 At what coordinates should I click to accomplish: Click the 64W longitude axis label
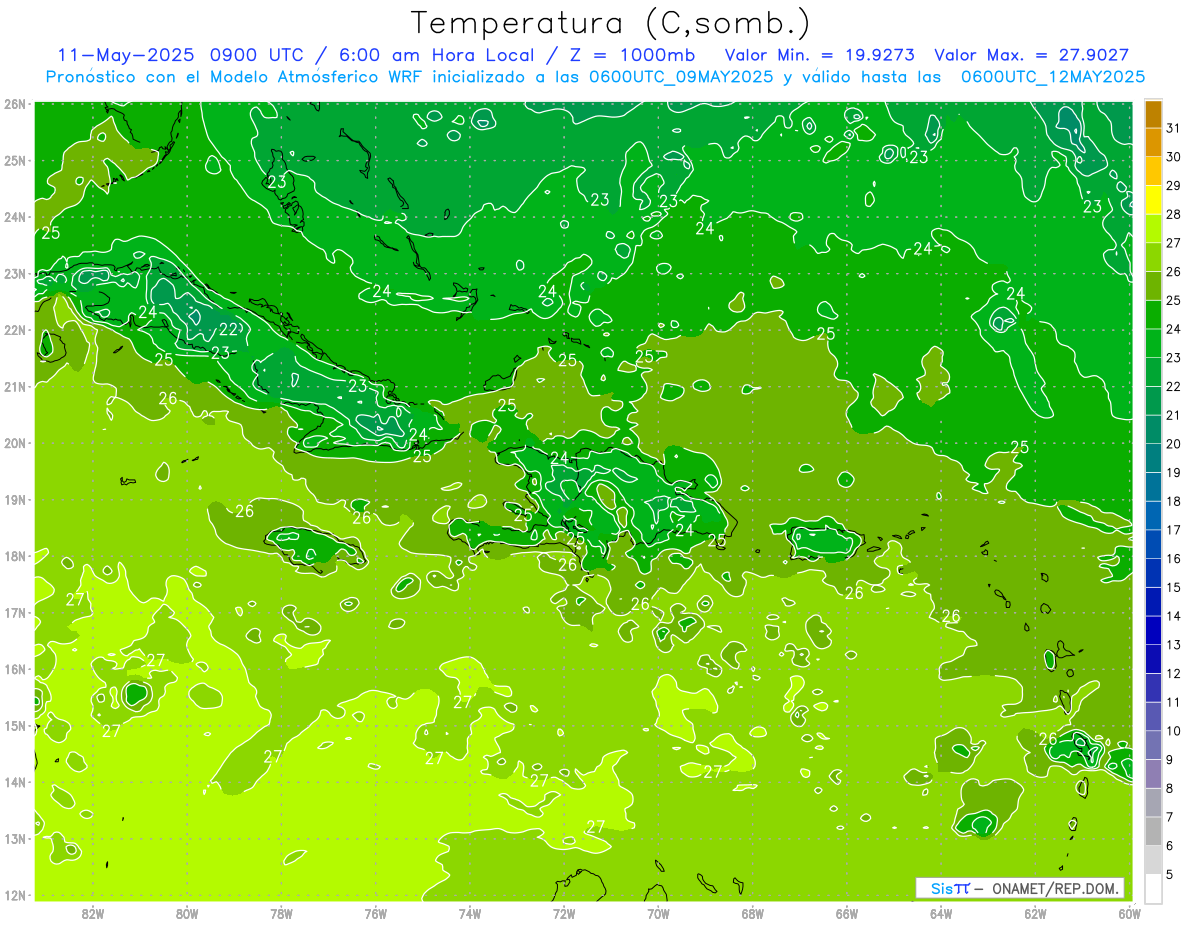pos(941,913)
